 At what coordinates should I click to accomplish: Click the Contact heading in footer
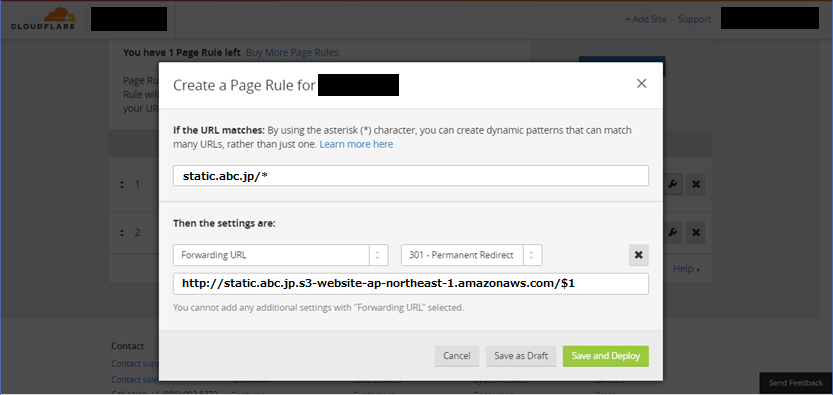[x=128, y=346]
